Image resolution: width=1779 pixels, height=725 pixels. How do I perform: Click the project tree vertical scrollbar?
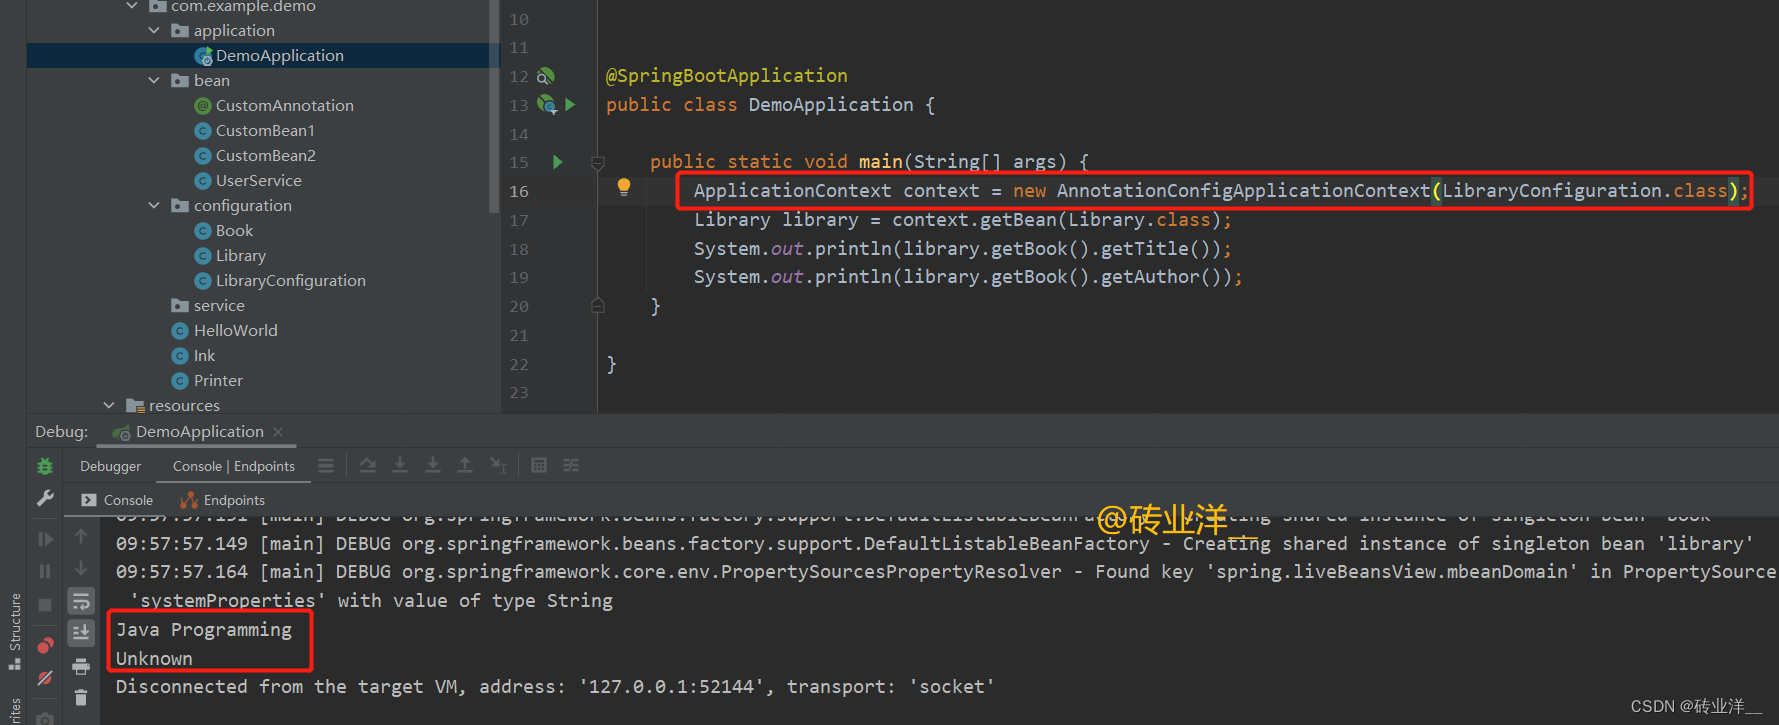pos(494,106)
